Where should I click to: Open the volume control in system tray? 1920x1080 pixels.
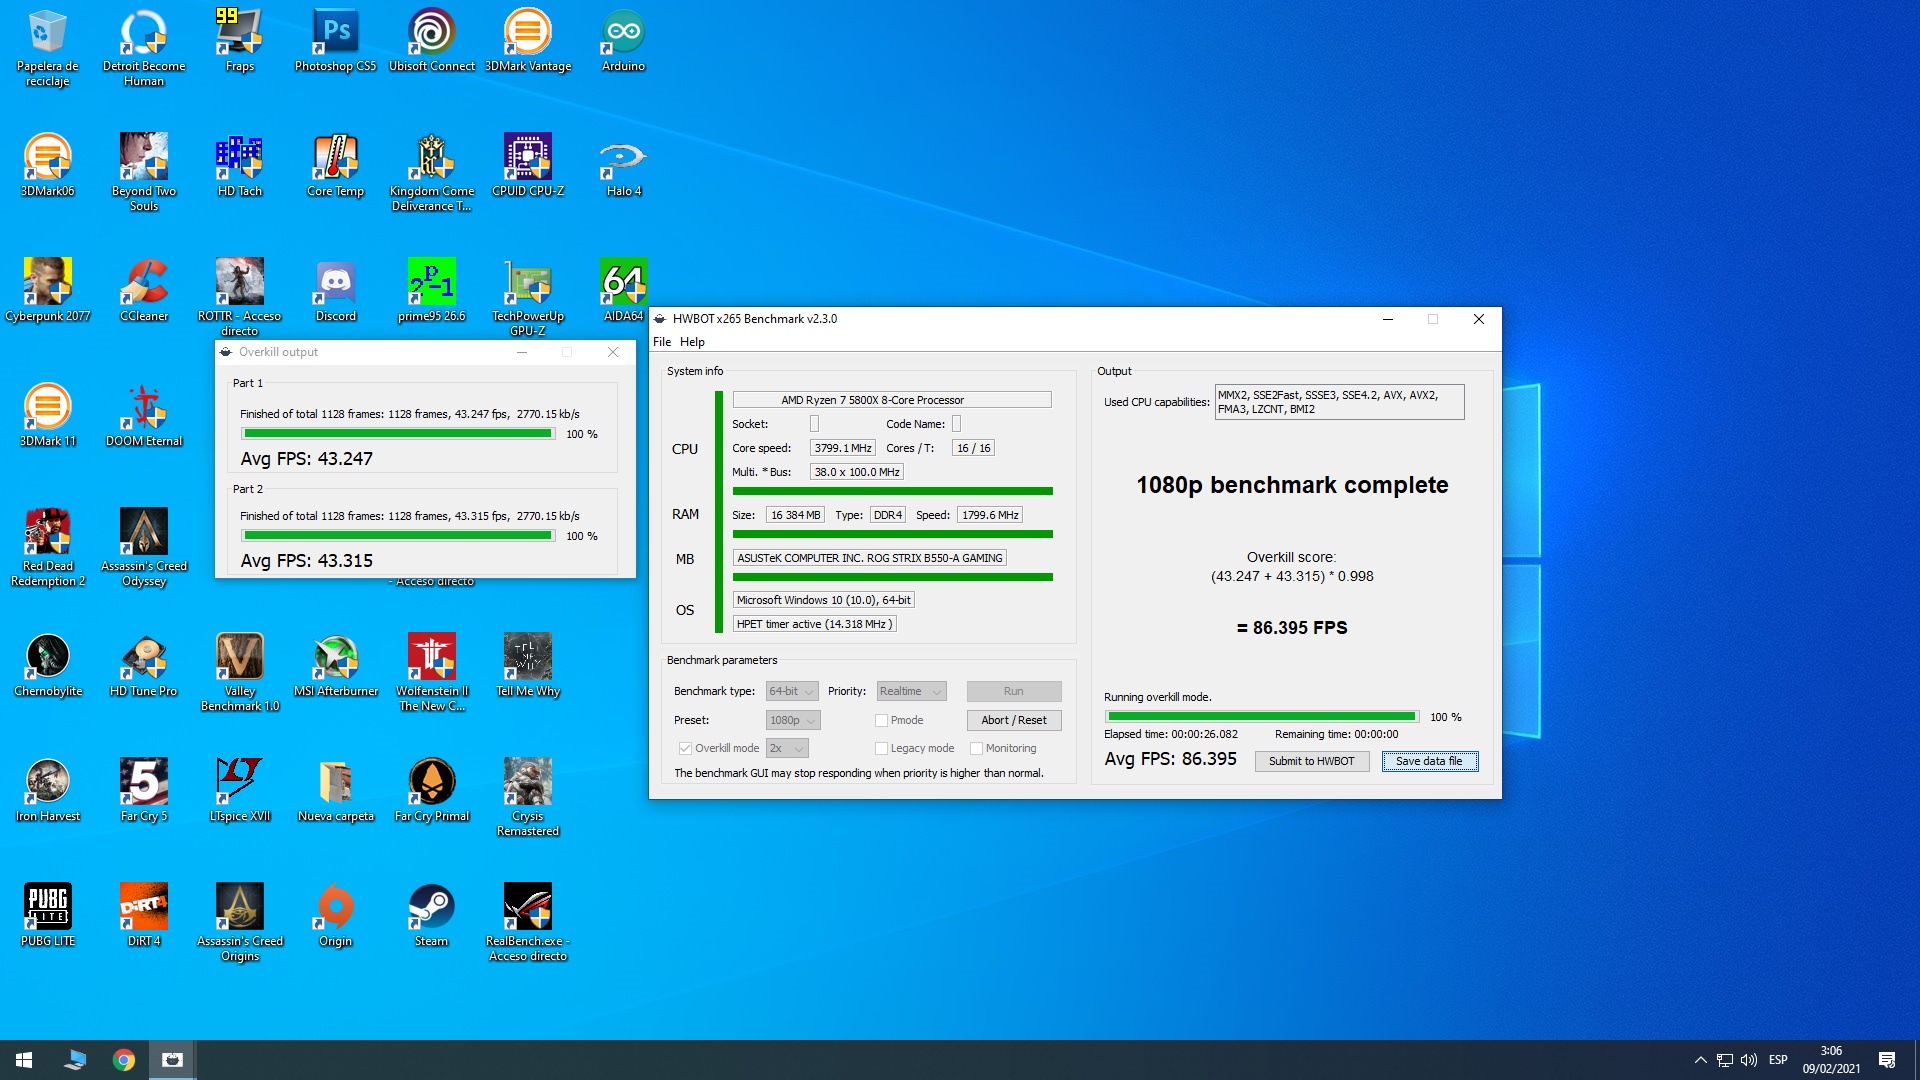[1749, 1060]
